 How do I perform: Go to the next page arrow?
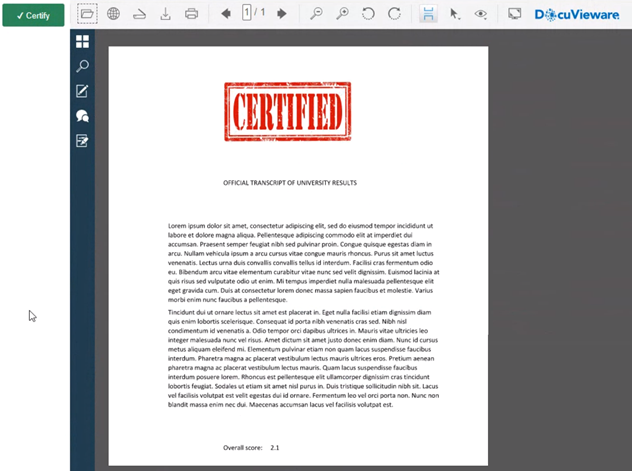(281, 14)
